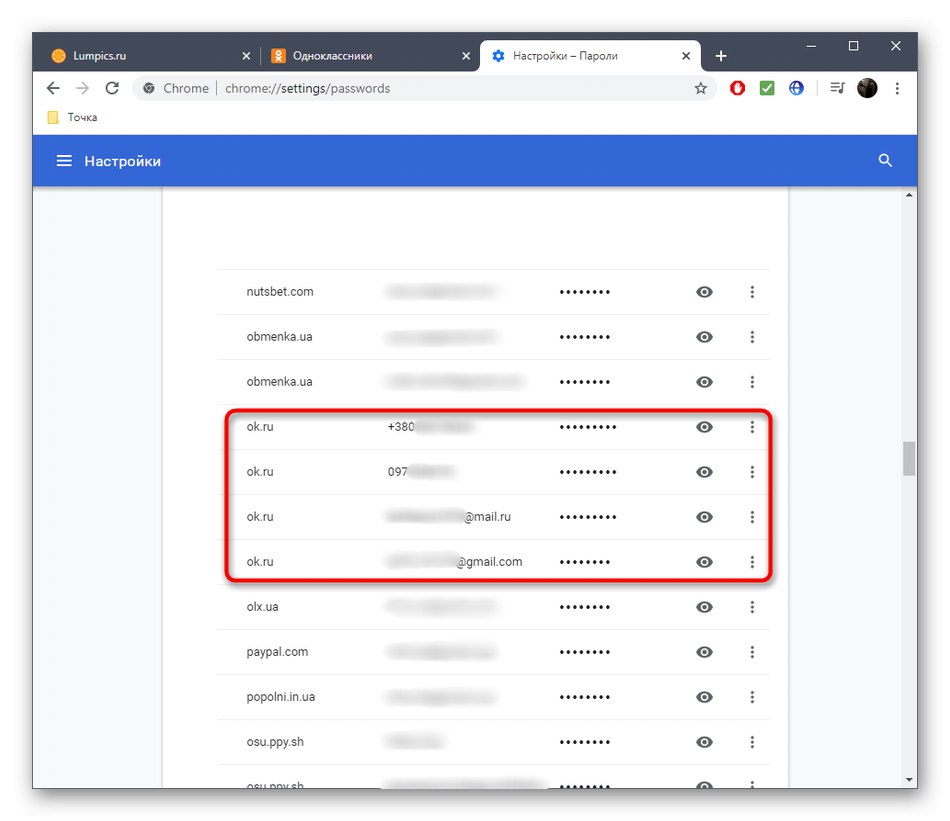Bookmark this page with the star icon
Image resolution: width=950 pixels, height=821 pixels.
[x=700, y=88]
